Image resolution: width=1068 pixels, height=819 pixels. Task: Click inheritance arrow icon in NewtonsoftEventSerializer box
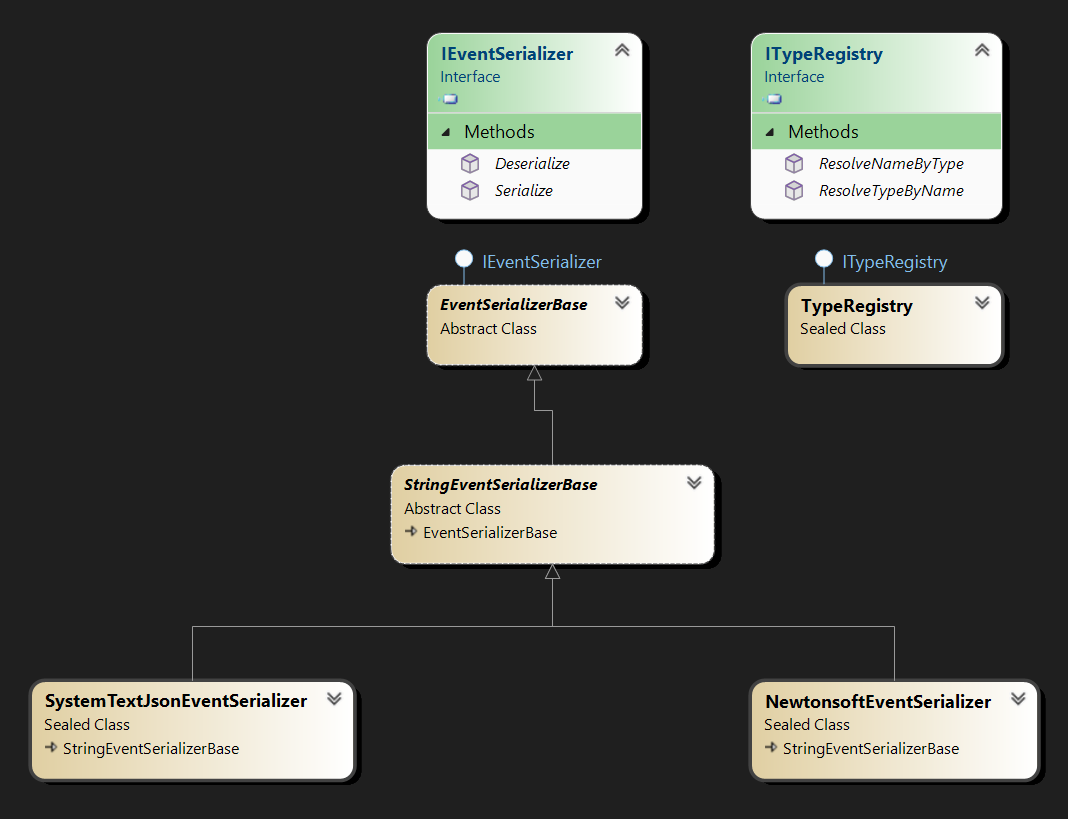click(771, 747)
